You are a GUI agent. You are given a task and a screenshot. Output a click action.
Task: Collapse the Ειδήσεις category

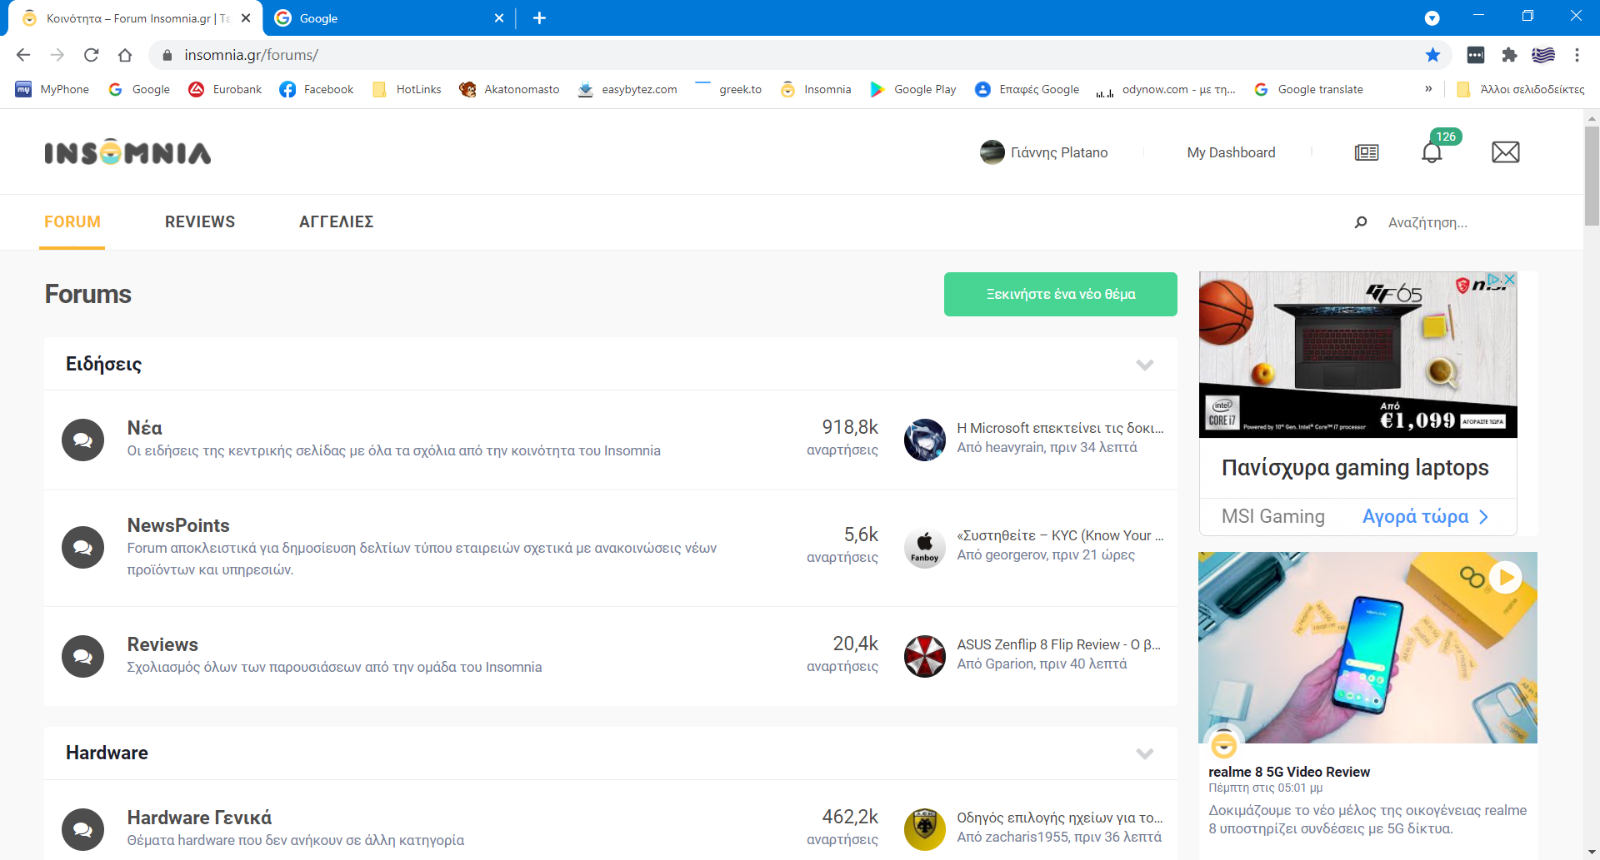[x=1145, y=364]
